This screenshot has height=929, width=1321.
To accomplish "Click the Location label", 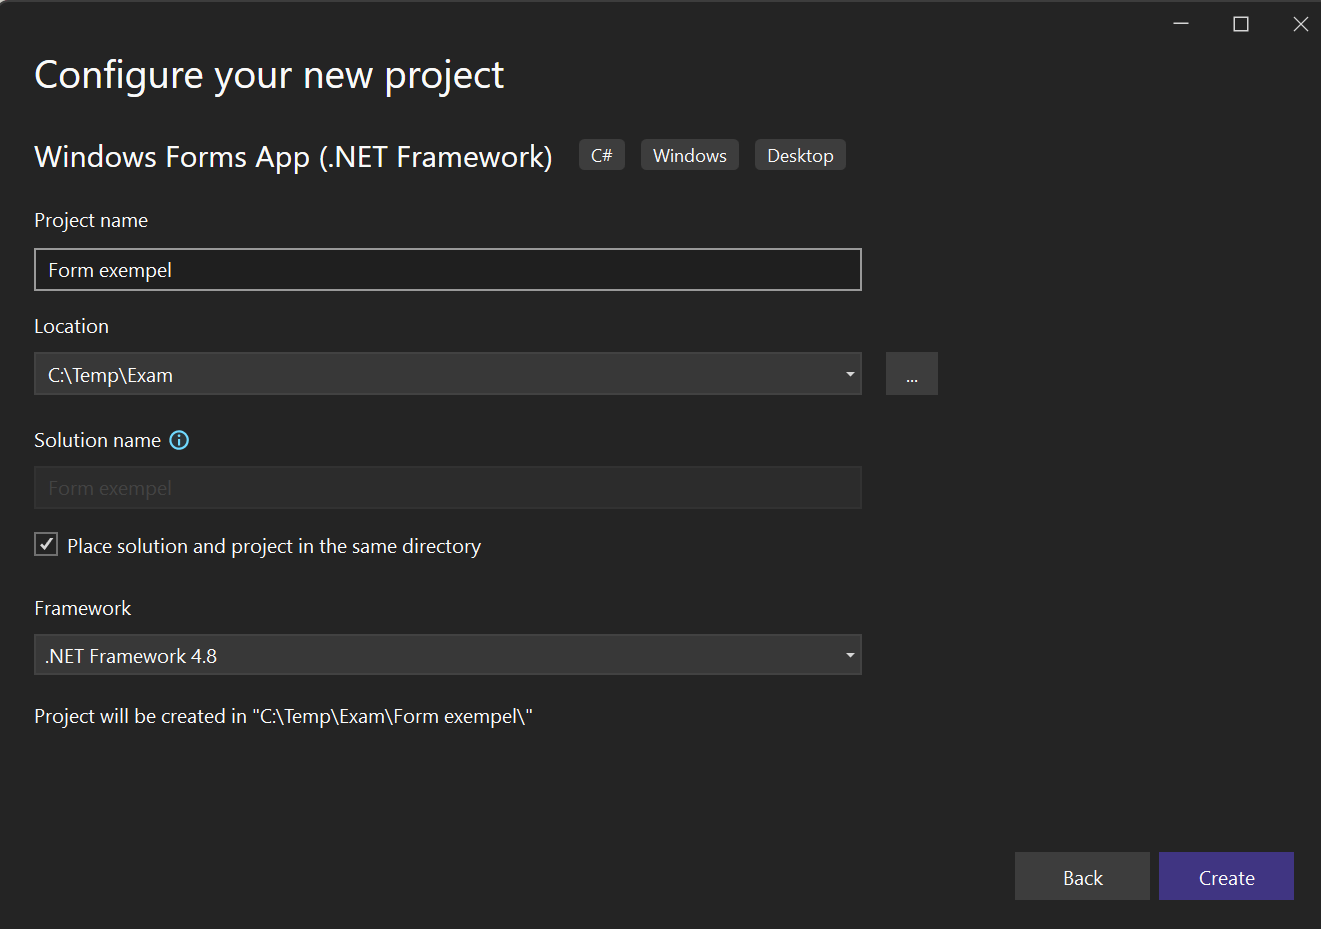I will [x=72, y=326].
